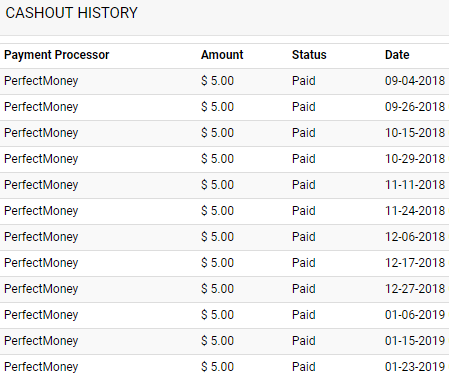Click the Paid status for 09-04-2018
The height and width of the screenshot is (377, 449).
(x=304, y=81)
